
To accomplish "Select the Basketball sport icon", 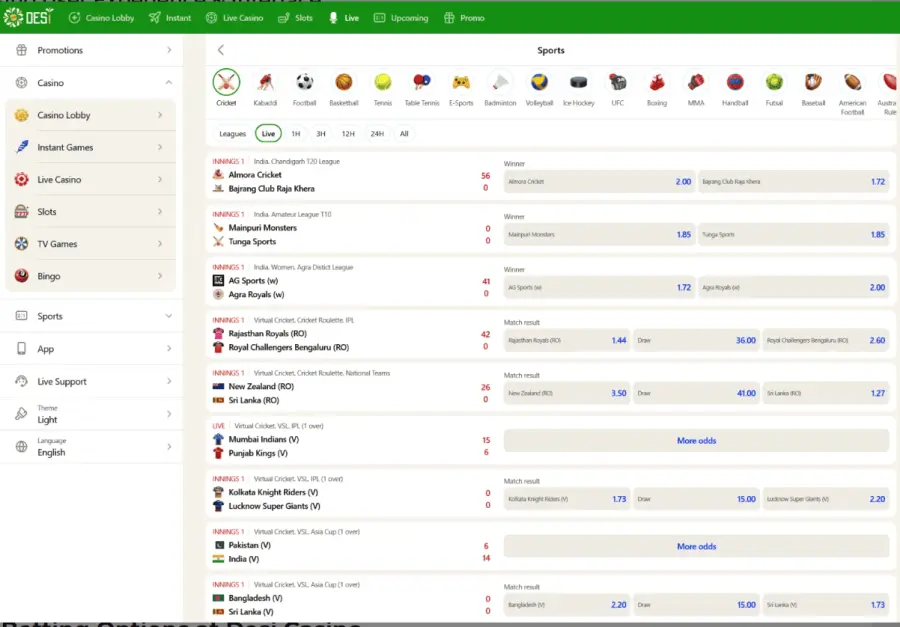I will pos(344,82).
